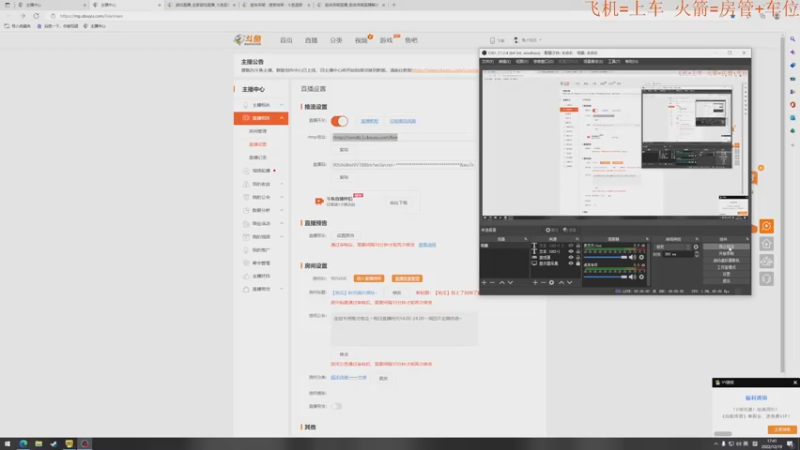This screenshot has height=450, width=800.
Task: Click the Douyu logo in page header
Action: point(248,40)
